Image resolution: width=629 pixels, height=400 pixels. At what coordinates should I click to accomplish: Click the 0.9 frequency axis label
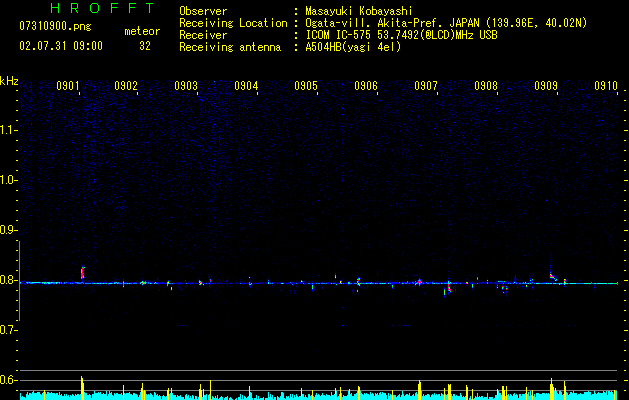pyautogui.click(x=9, y=230)
